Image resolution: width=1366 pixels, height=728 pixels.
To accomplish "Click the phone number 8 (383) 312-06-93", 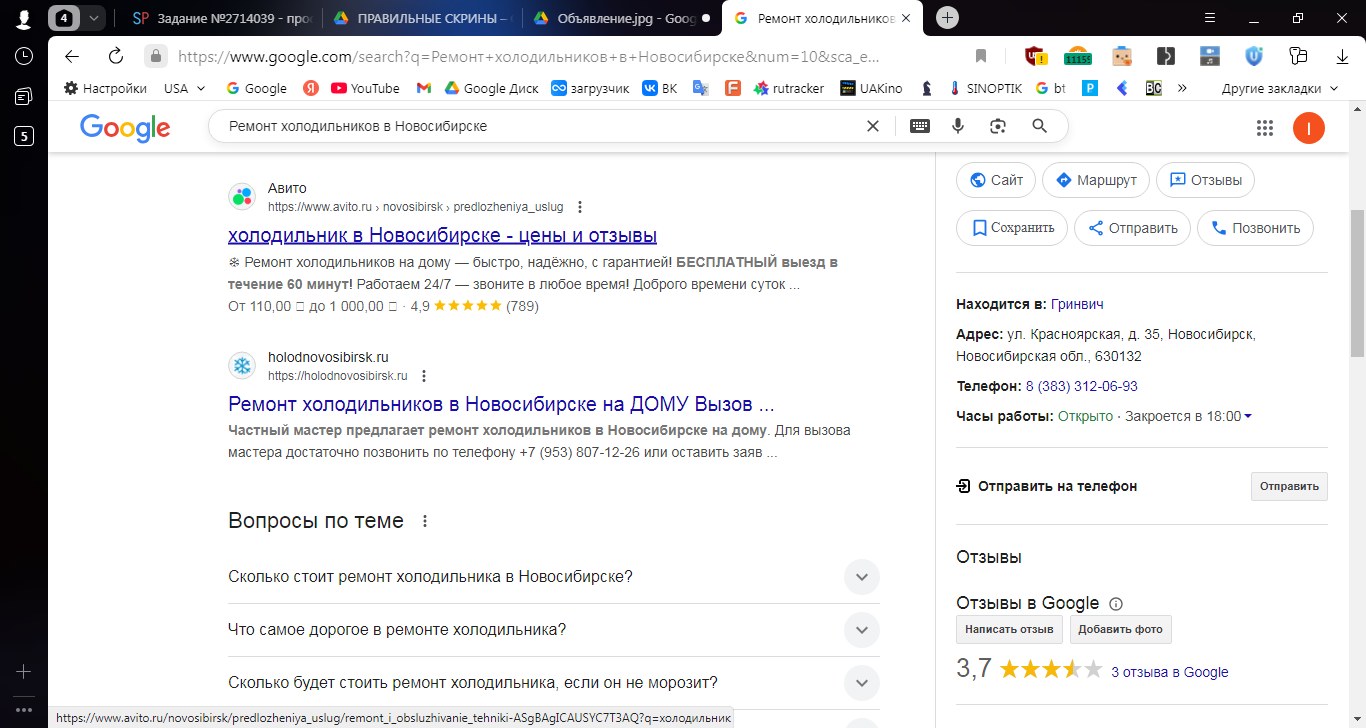I will (1081, 386).
